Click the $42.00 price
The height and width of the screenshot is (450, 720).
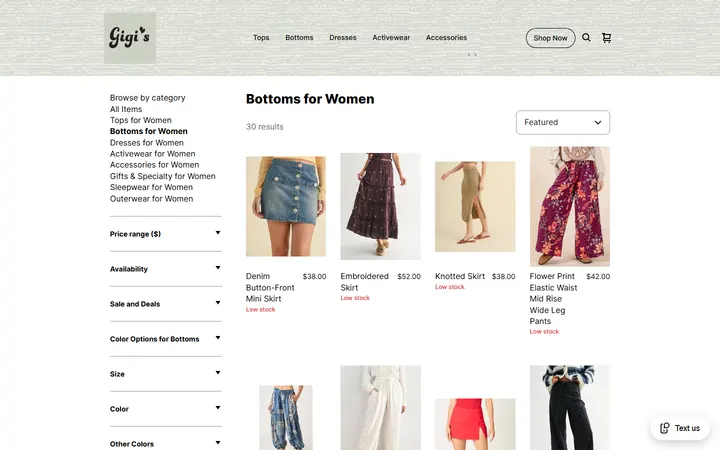point(598,276)
